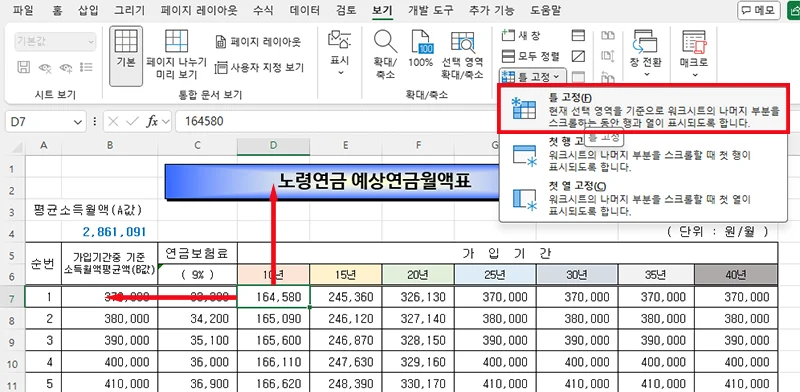This screenshot has height=392, width=800.
Task: Click the fx insert function button
Action: (x=152, y=121)
